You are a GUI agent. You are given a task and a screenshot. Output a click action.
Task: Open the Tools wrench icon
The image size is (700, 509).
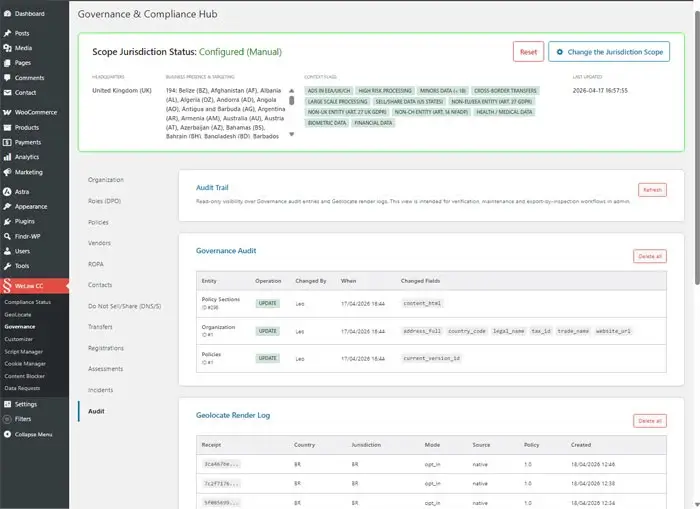(x=7, y=266)
